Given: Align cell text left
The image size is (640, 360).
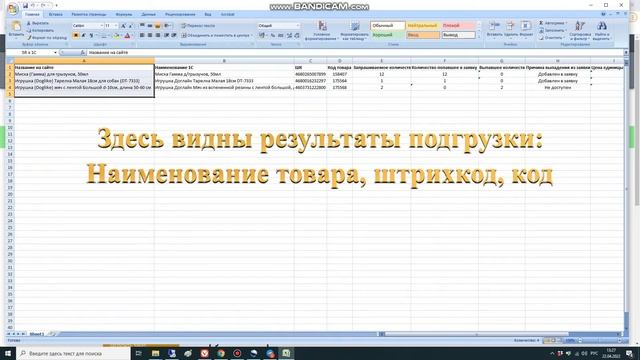Looking at the screenshot, I should [142, 36].
